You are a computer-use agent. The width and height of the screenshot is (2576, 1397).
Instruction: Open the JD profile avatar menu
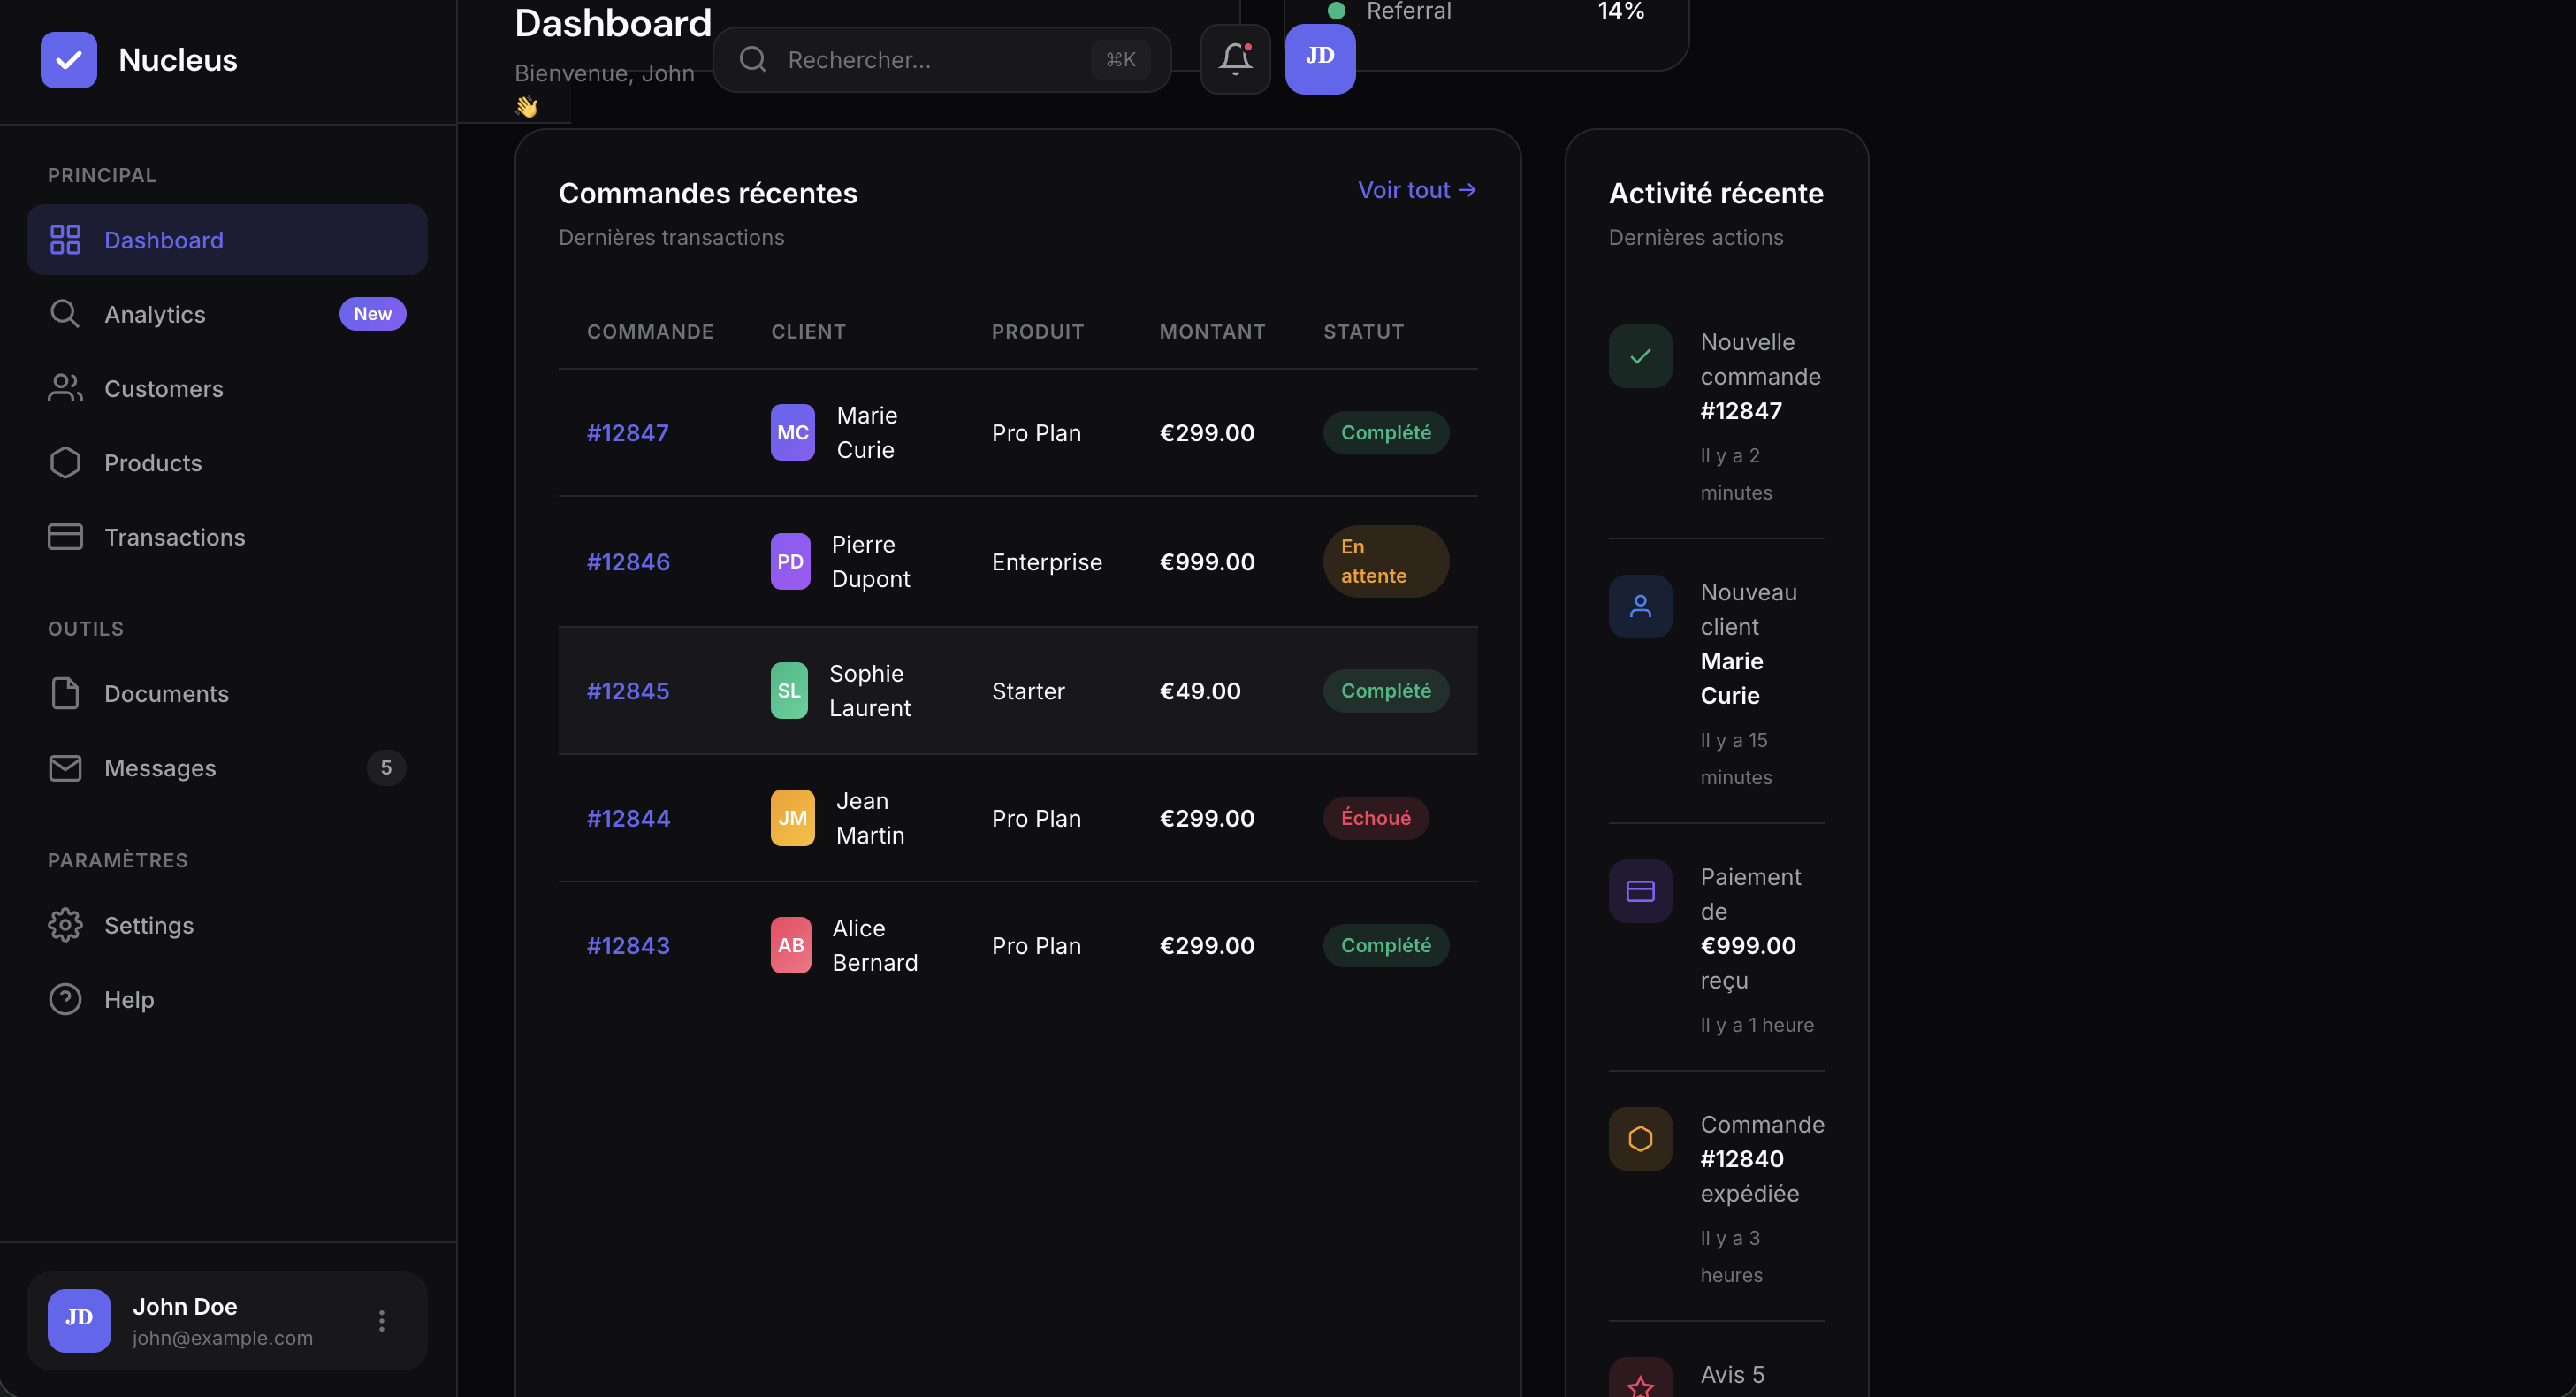point(1319,59)
